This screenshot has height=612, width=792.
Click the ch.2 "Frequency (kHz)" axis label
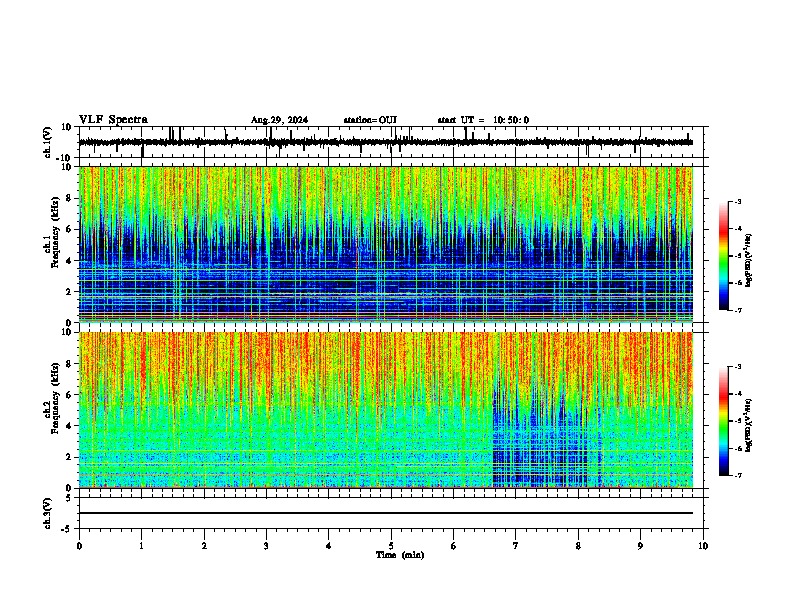click(x=55, y=398)
